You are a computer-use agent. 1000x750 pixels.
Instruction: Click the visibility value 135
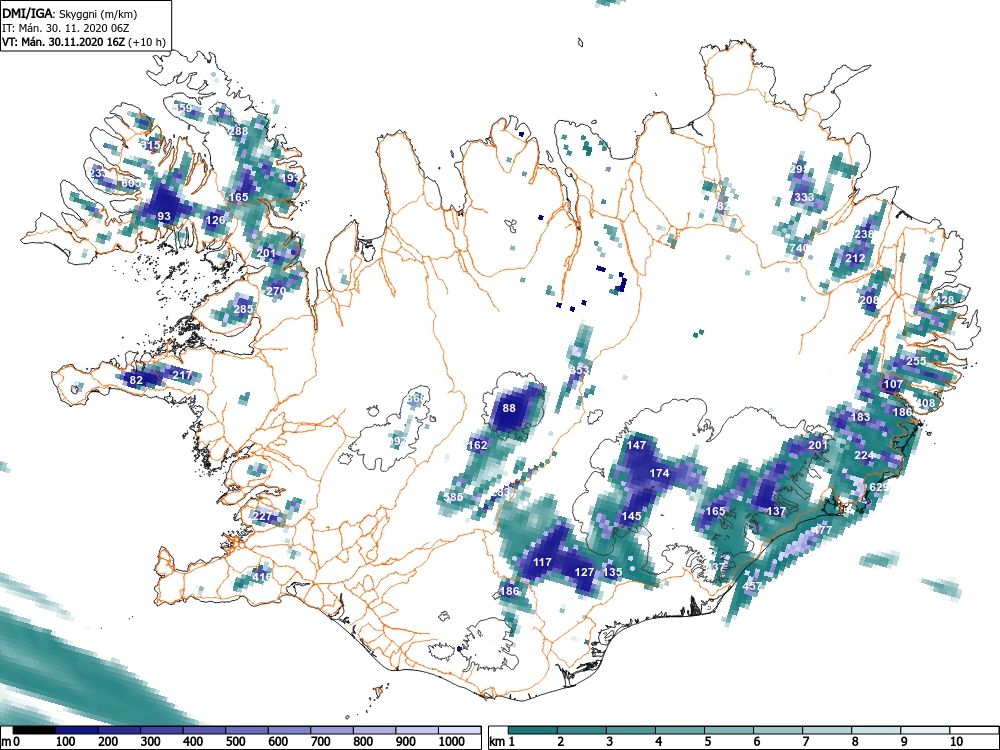click(x=612, y=572)
